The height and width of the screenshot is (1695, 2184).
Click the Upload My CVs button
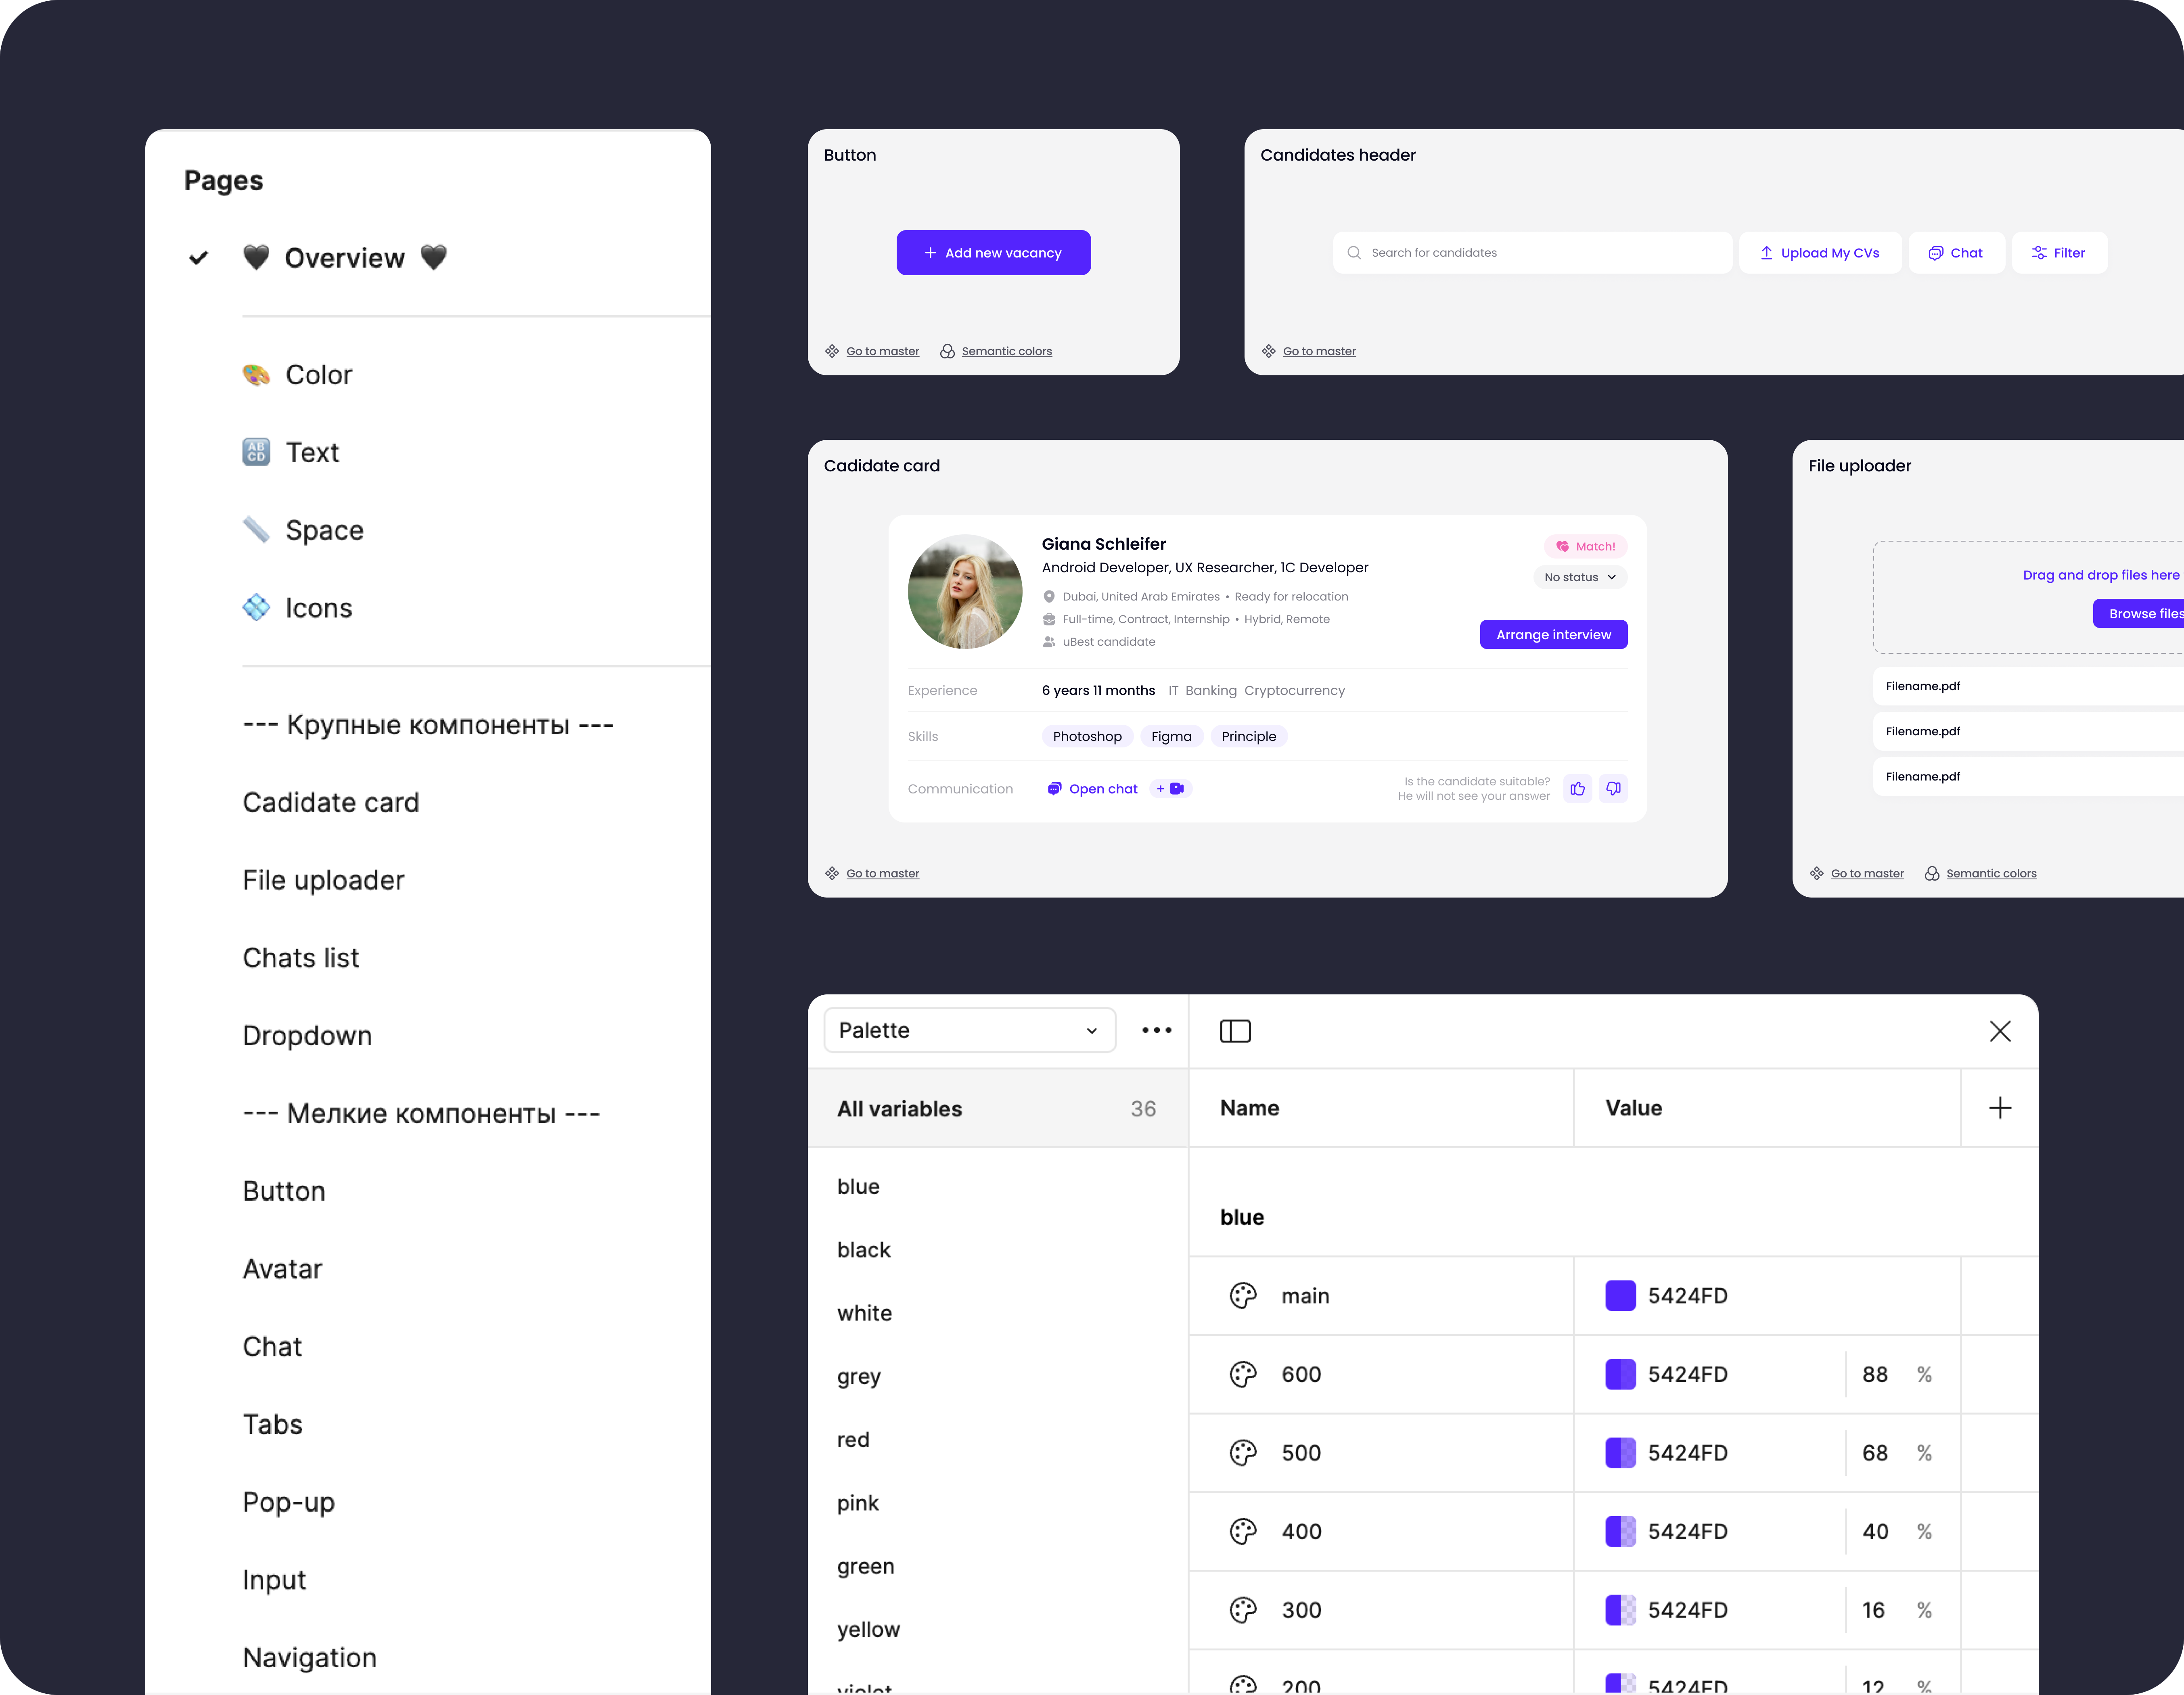1820,253
